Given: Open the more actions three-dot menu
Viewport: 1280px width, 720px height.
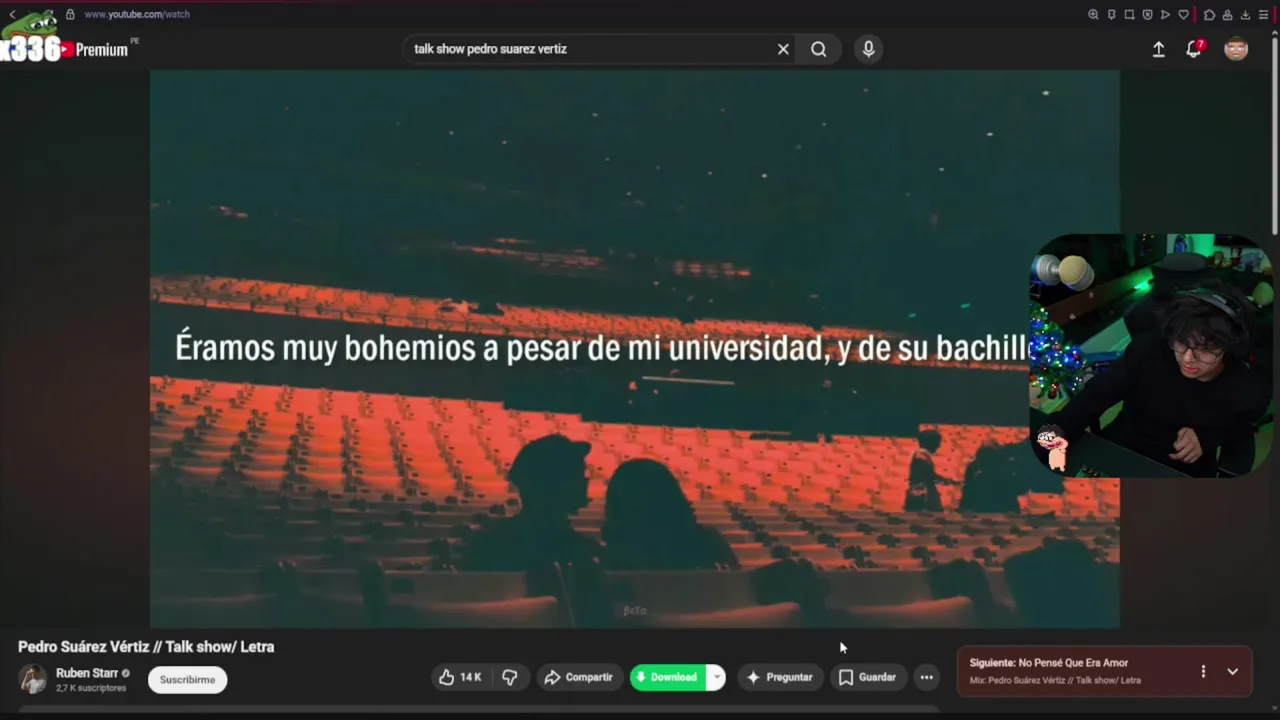Looking at the screenshot, I should click(927, 677).
